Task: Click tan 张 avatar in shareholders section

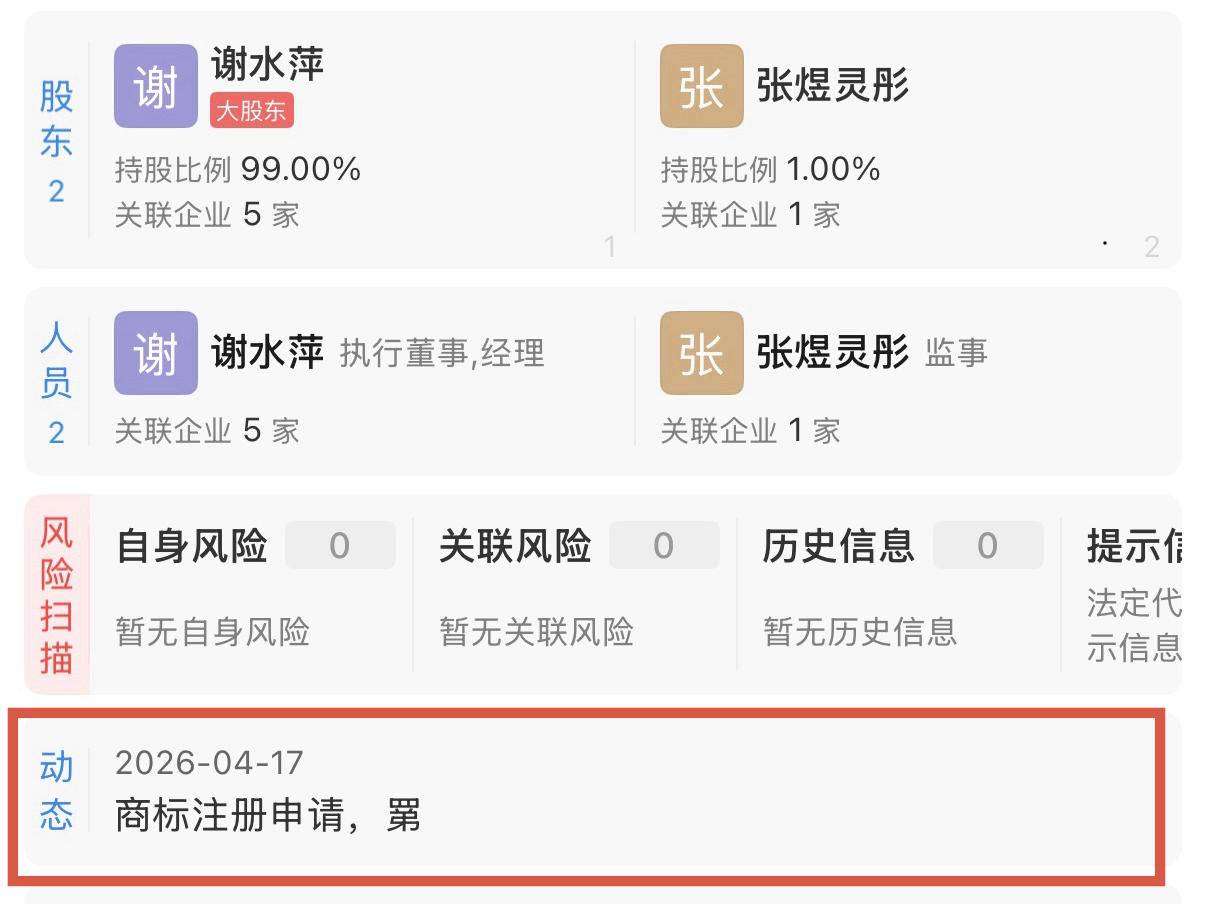Action: 701,86
